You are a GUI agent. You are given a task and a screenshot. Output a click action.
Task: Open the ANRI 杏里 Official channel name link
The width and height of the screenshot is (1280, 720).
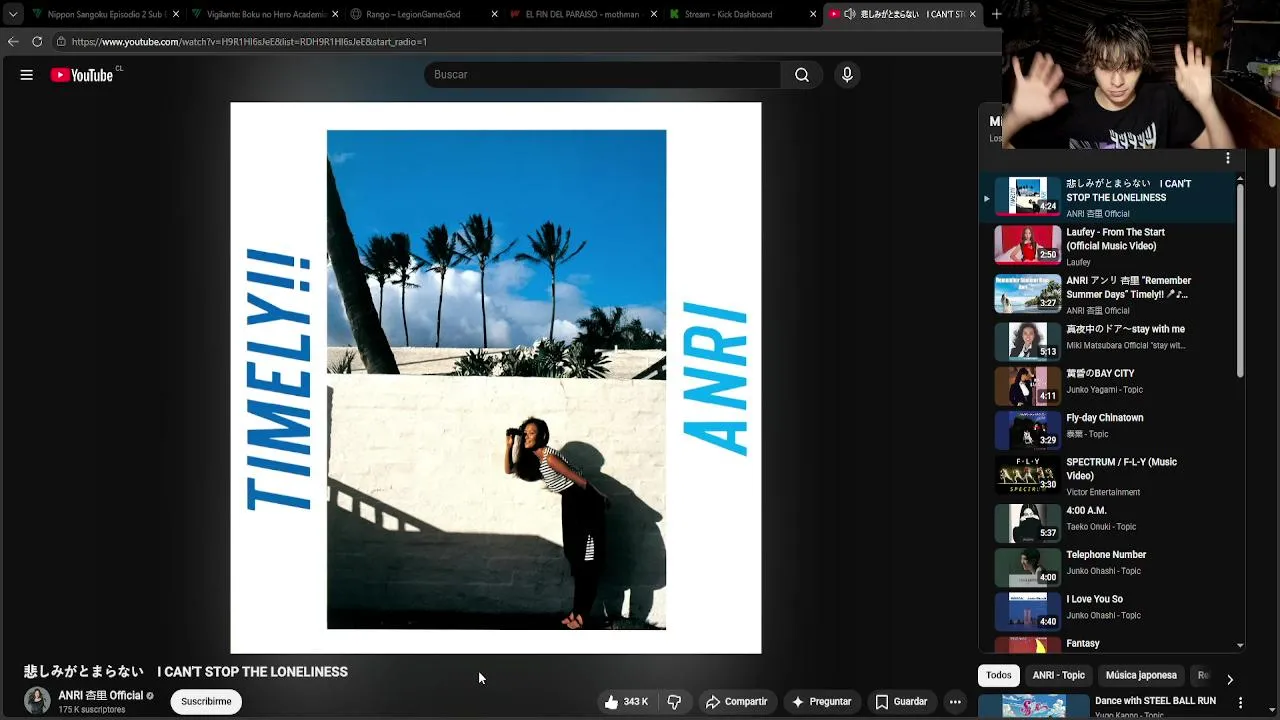point(100,695)
